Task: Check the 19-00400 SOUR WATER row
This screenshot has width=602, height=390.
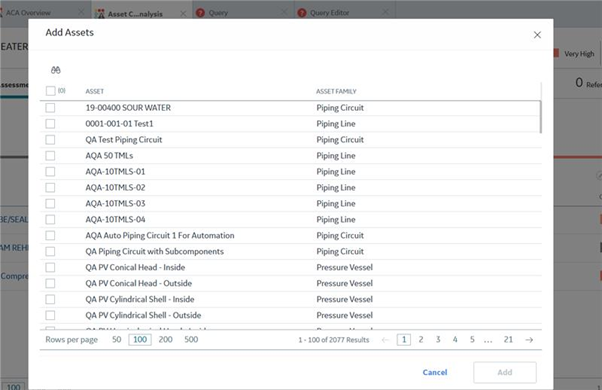Action: [x=50, y=108]
